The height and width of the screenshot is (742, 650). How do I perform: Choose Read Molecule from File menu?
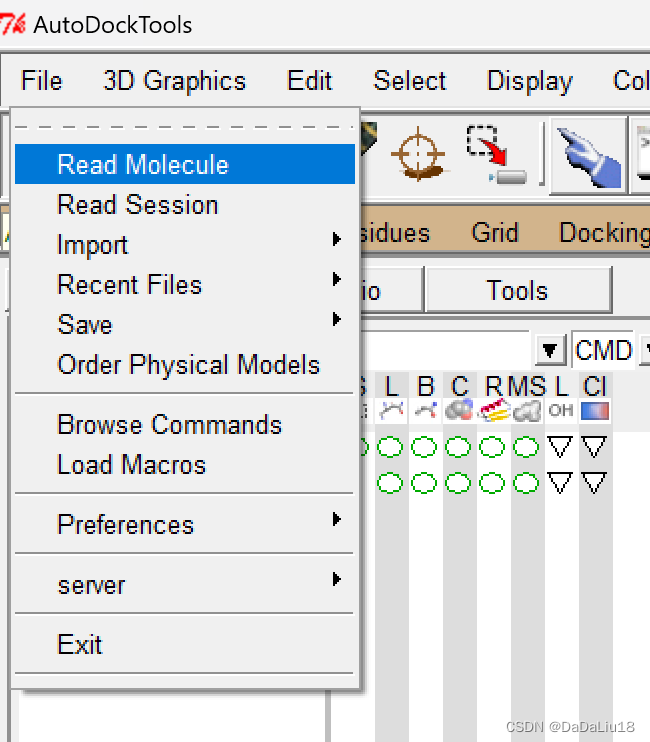(x=184, y=164)
